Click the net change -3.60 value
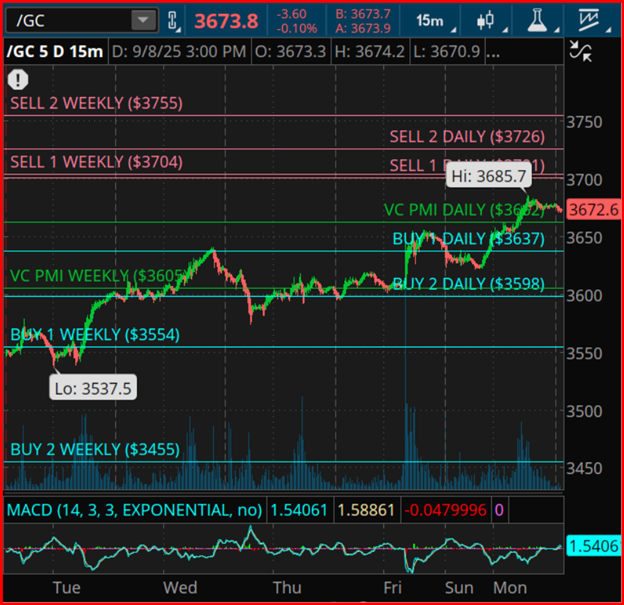This screenshot has height=605, width=624. pos(292,14)
